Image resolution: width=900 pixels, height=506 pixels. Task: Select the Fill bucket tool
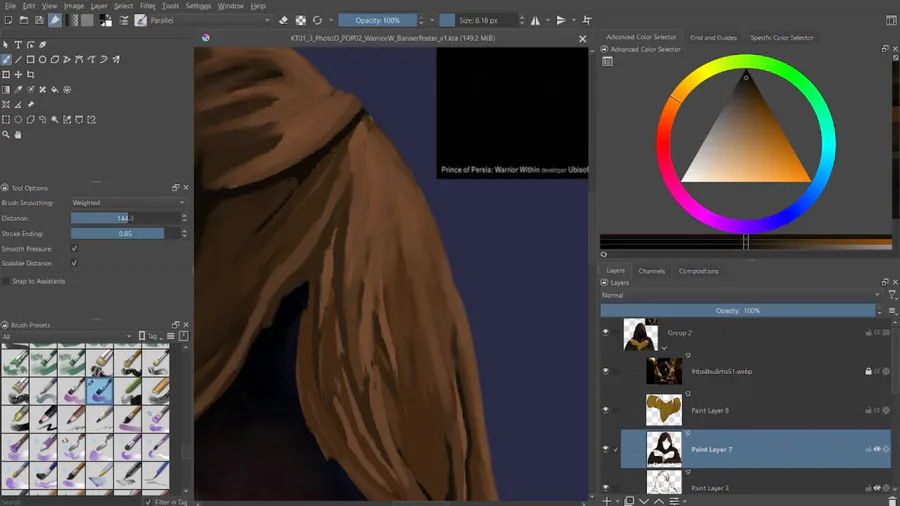pos(55,89)
